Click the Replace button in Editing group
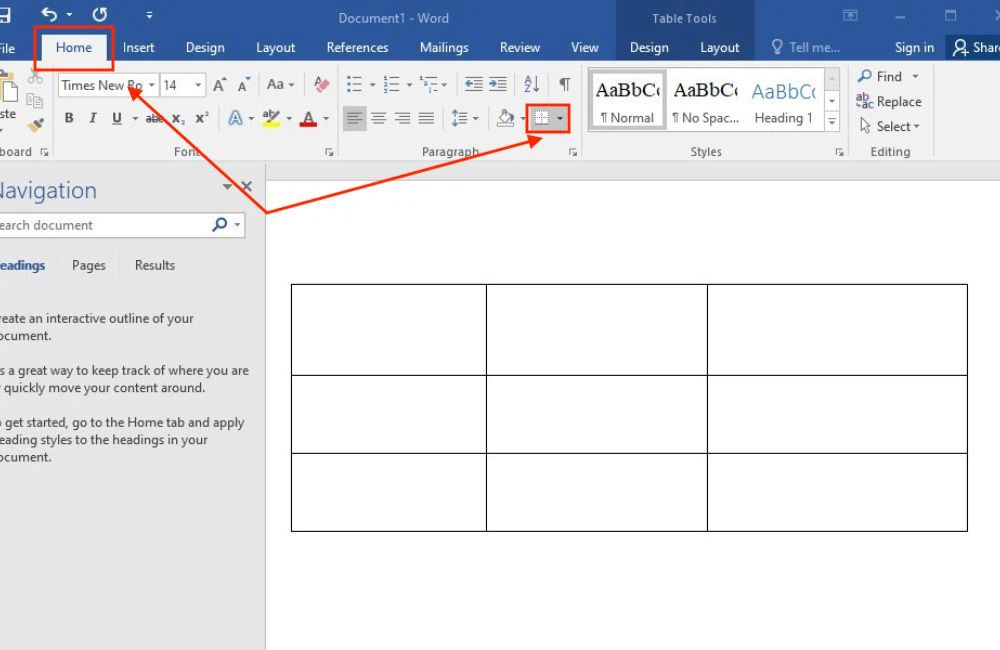The image size is (1000, 650). [889, 101]
